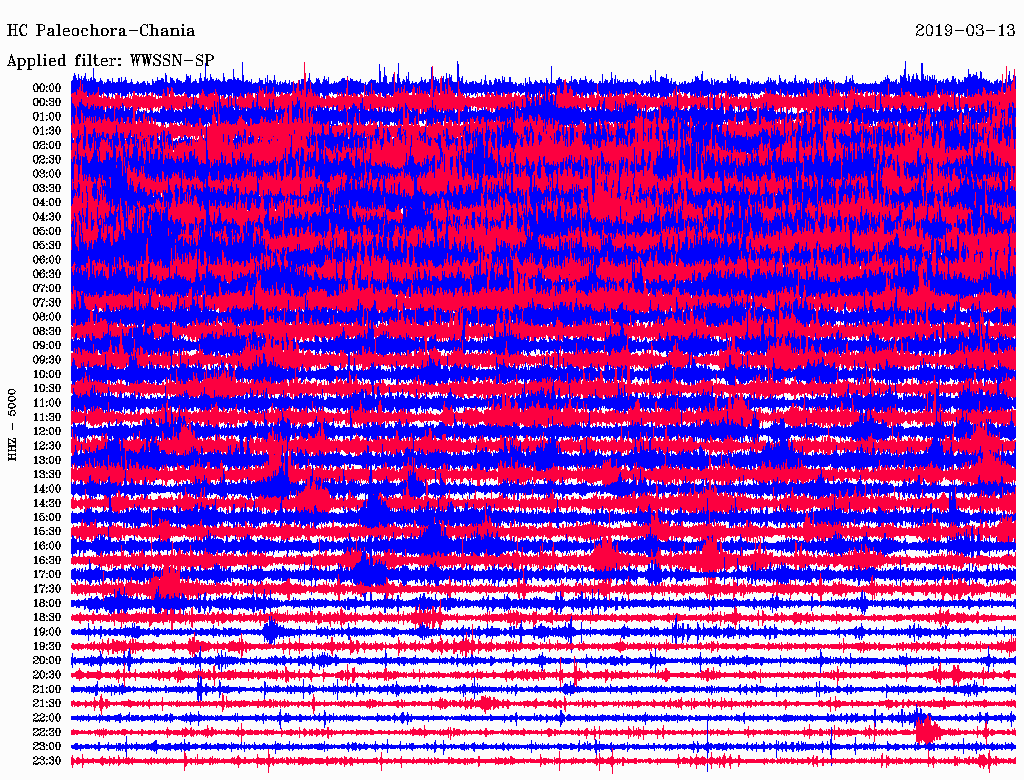
Task: Click the 13:00 time label
Action: coord(47,461)
